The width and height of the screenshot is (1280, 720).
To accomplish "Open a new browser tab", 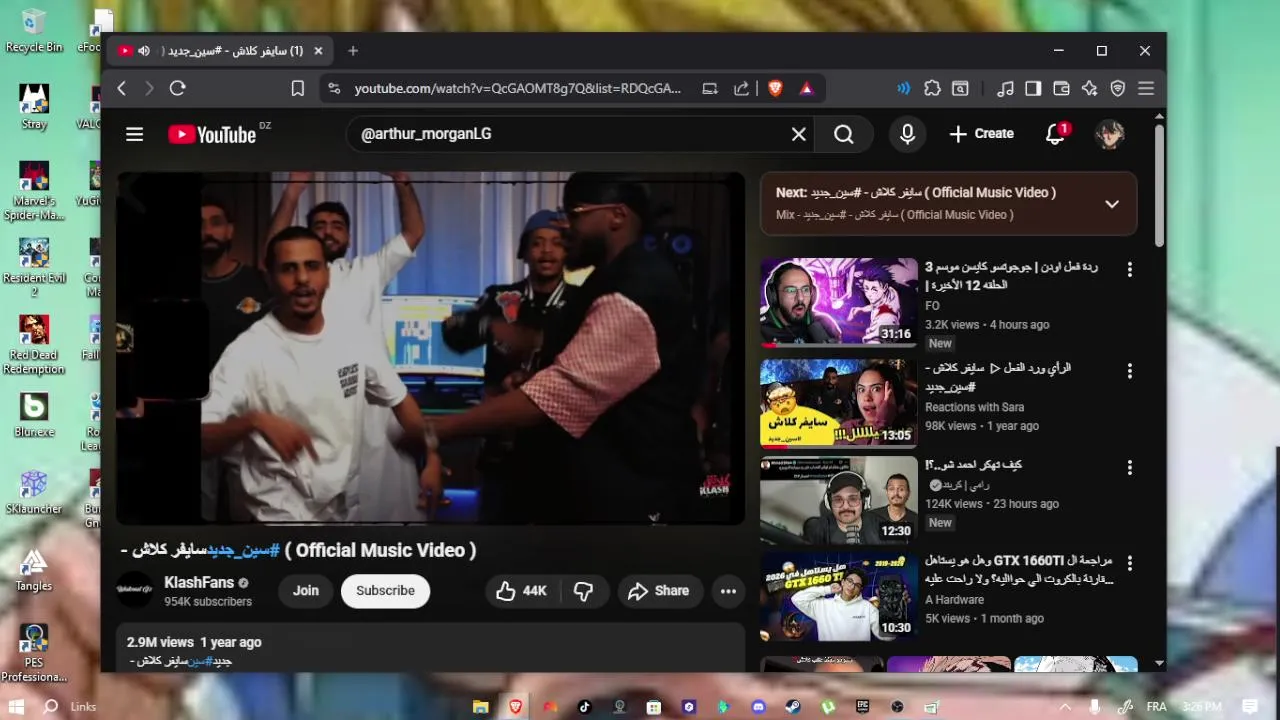I will (x=353, y=51).
